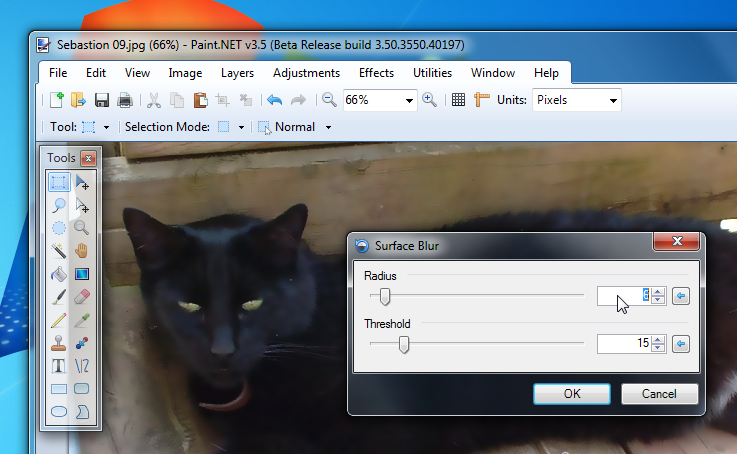
Task: Select the Pencil tool
Action: click(x=59, y=320)
